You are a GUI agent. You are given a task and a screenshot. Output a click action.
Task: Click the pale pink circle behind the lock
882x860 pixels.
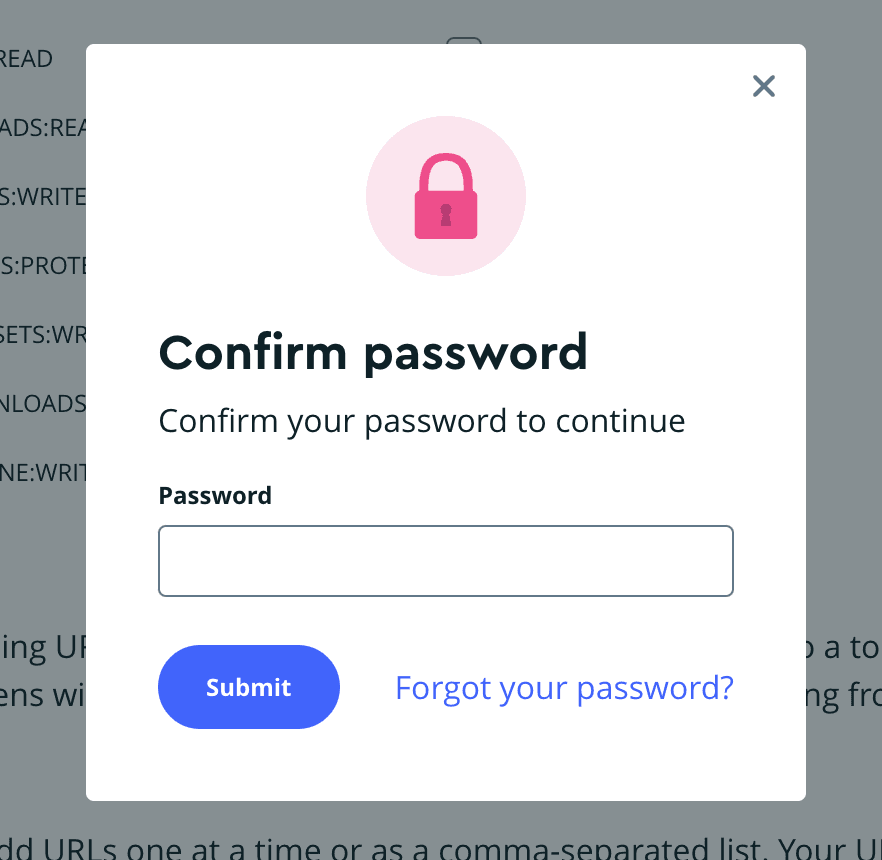(x=446, y=196)
